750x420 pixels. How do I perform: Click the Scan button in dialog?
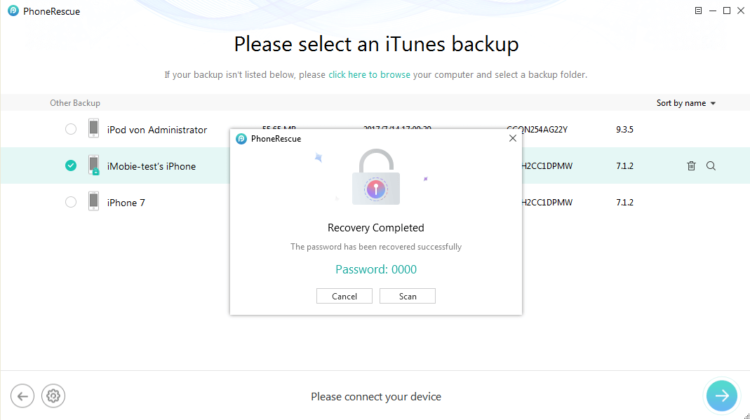point(408,296)
